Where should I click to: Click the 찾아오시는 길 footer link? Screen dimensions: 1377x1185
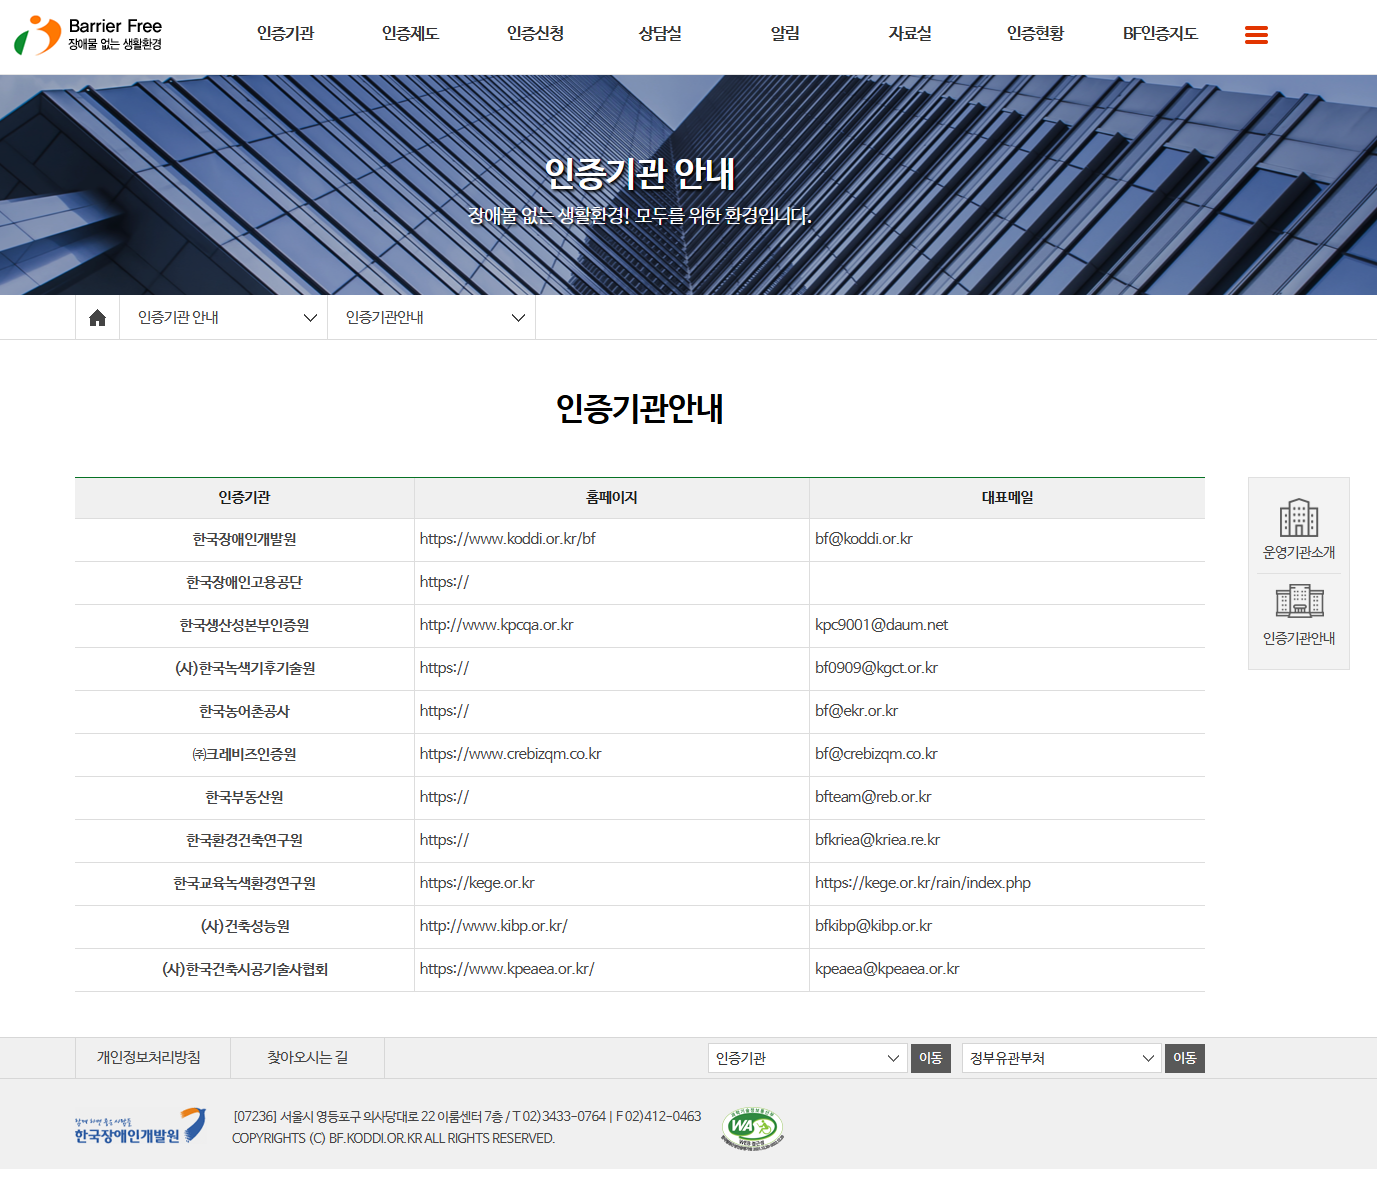tap(307, 1058)
